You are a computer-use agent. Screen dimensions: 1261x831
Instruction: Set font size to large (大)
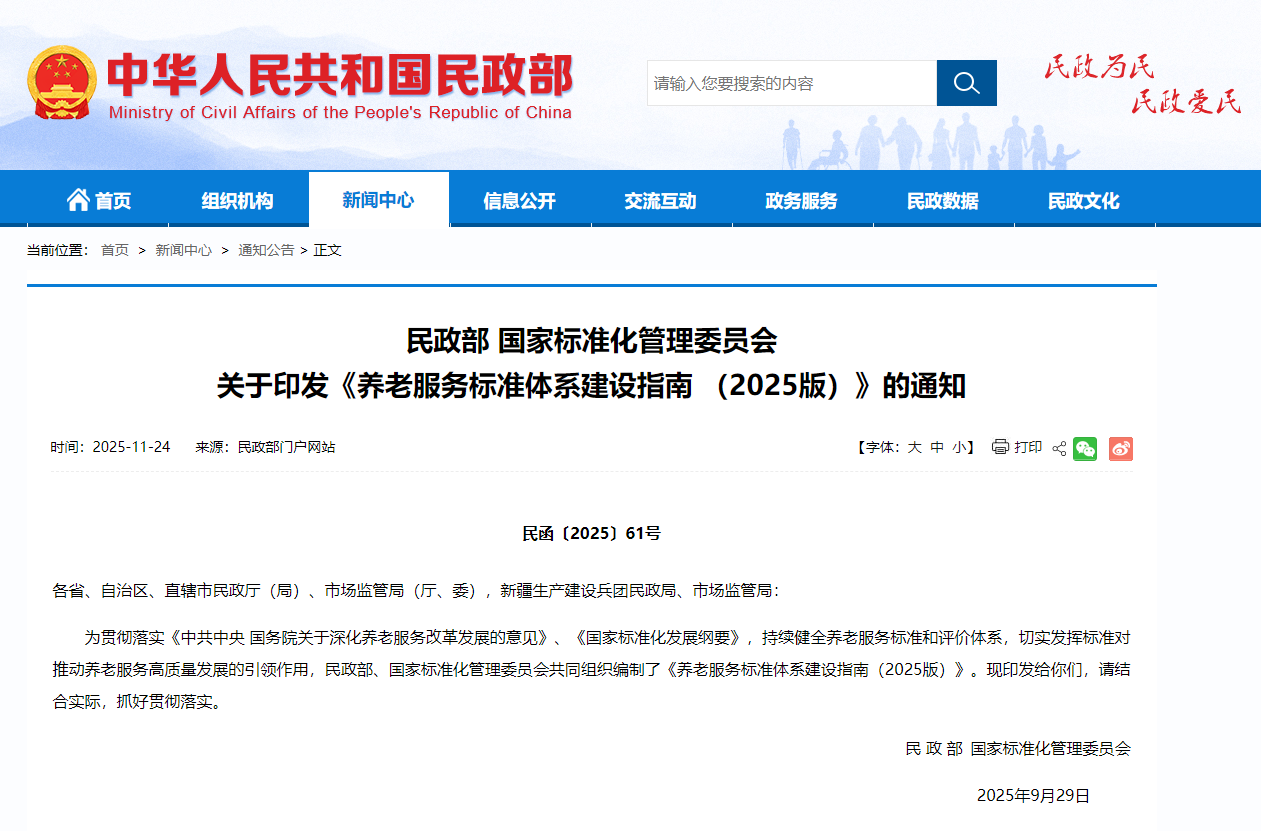[914, 448]
